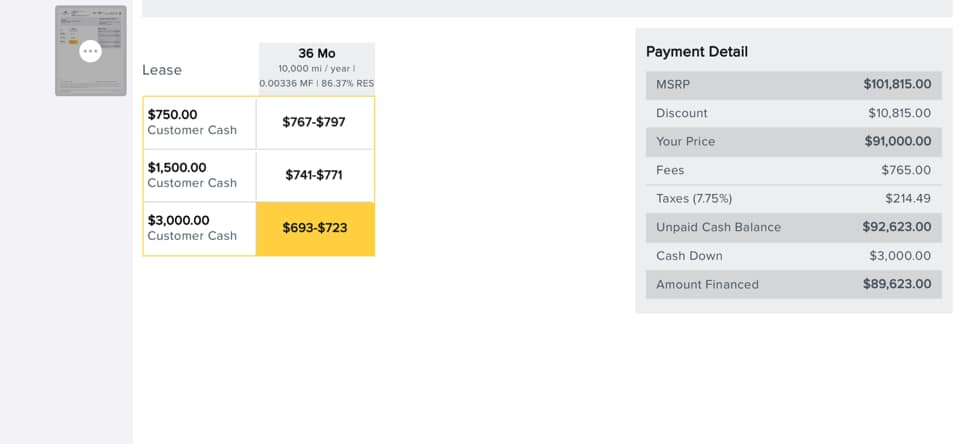Click the Amount Financed row
The image size is (960, 444).
point(793,284)
